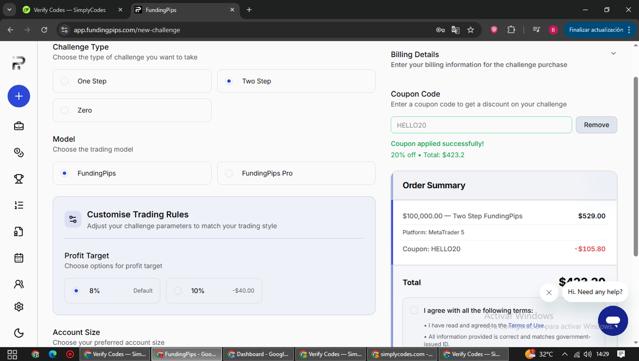Open the tab search dropdown arrow
The height and width of the screenshot is (361, 639).
click(x=9, y=10)
